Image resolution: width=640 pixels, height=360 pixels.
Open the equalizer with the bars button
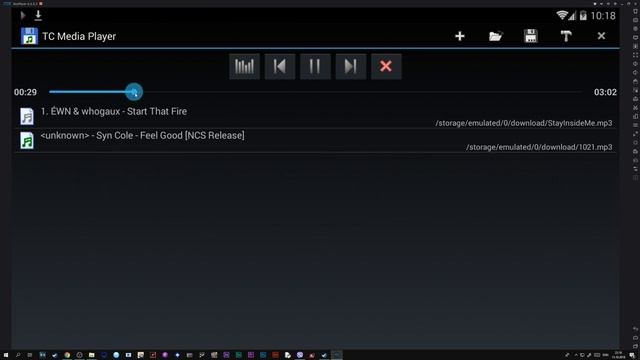(x=244, y=67)
